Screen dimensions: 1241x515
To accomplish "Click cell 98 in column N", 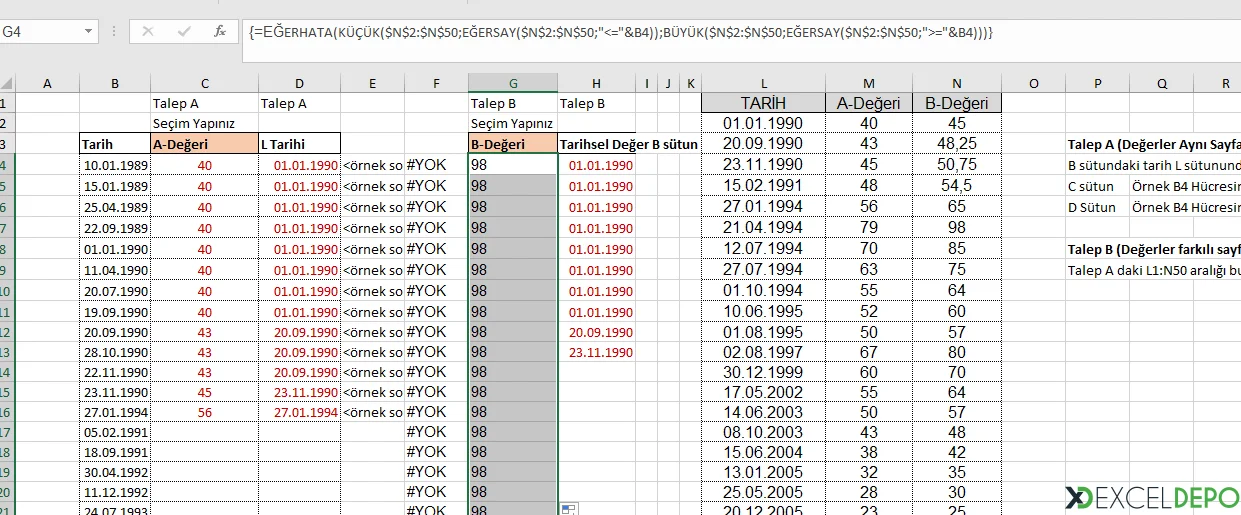I will tap(957, 227).
